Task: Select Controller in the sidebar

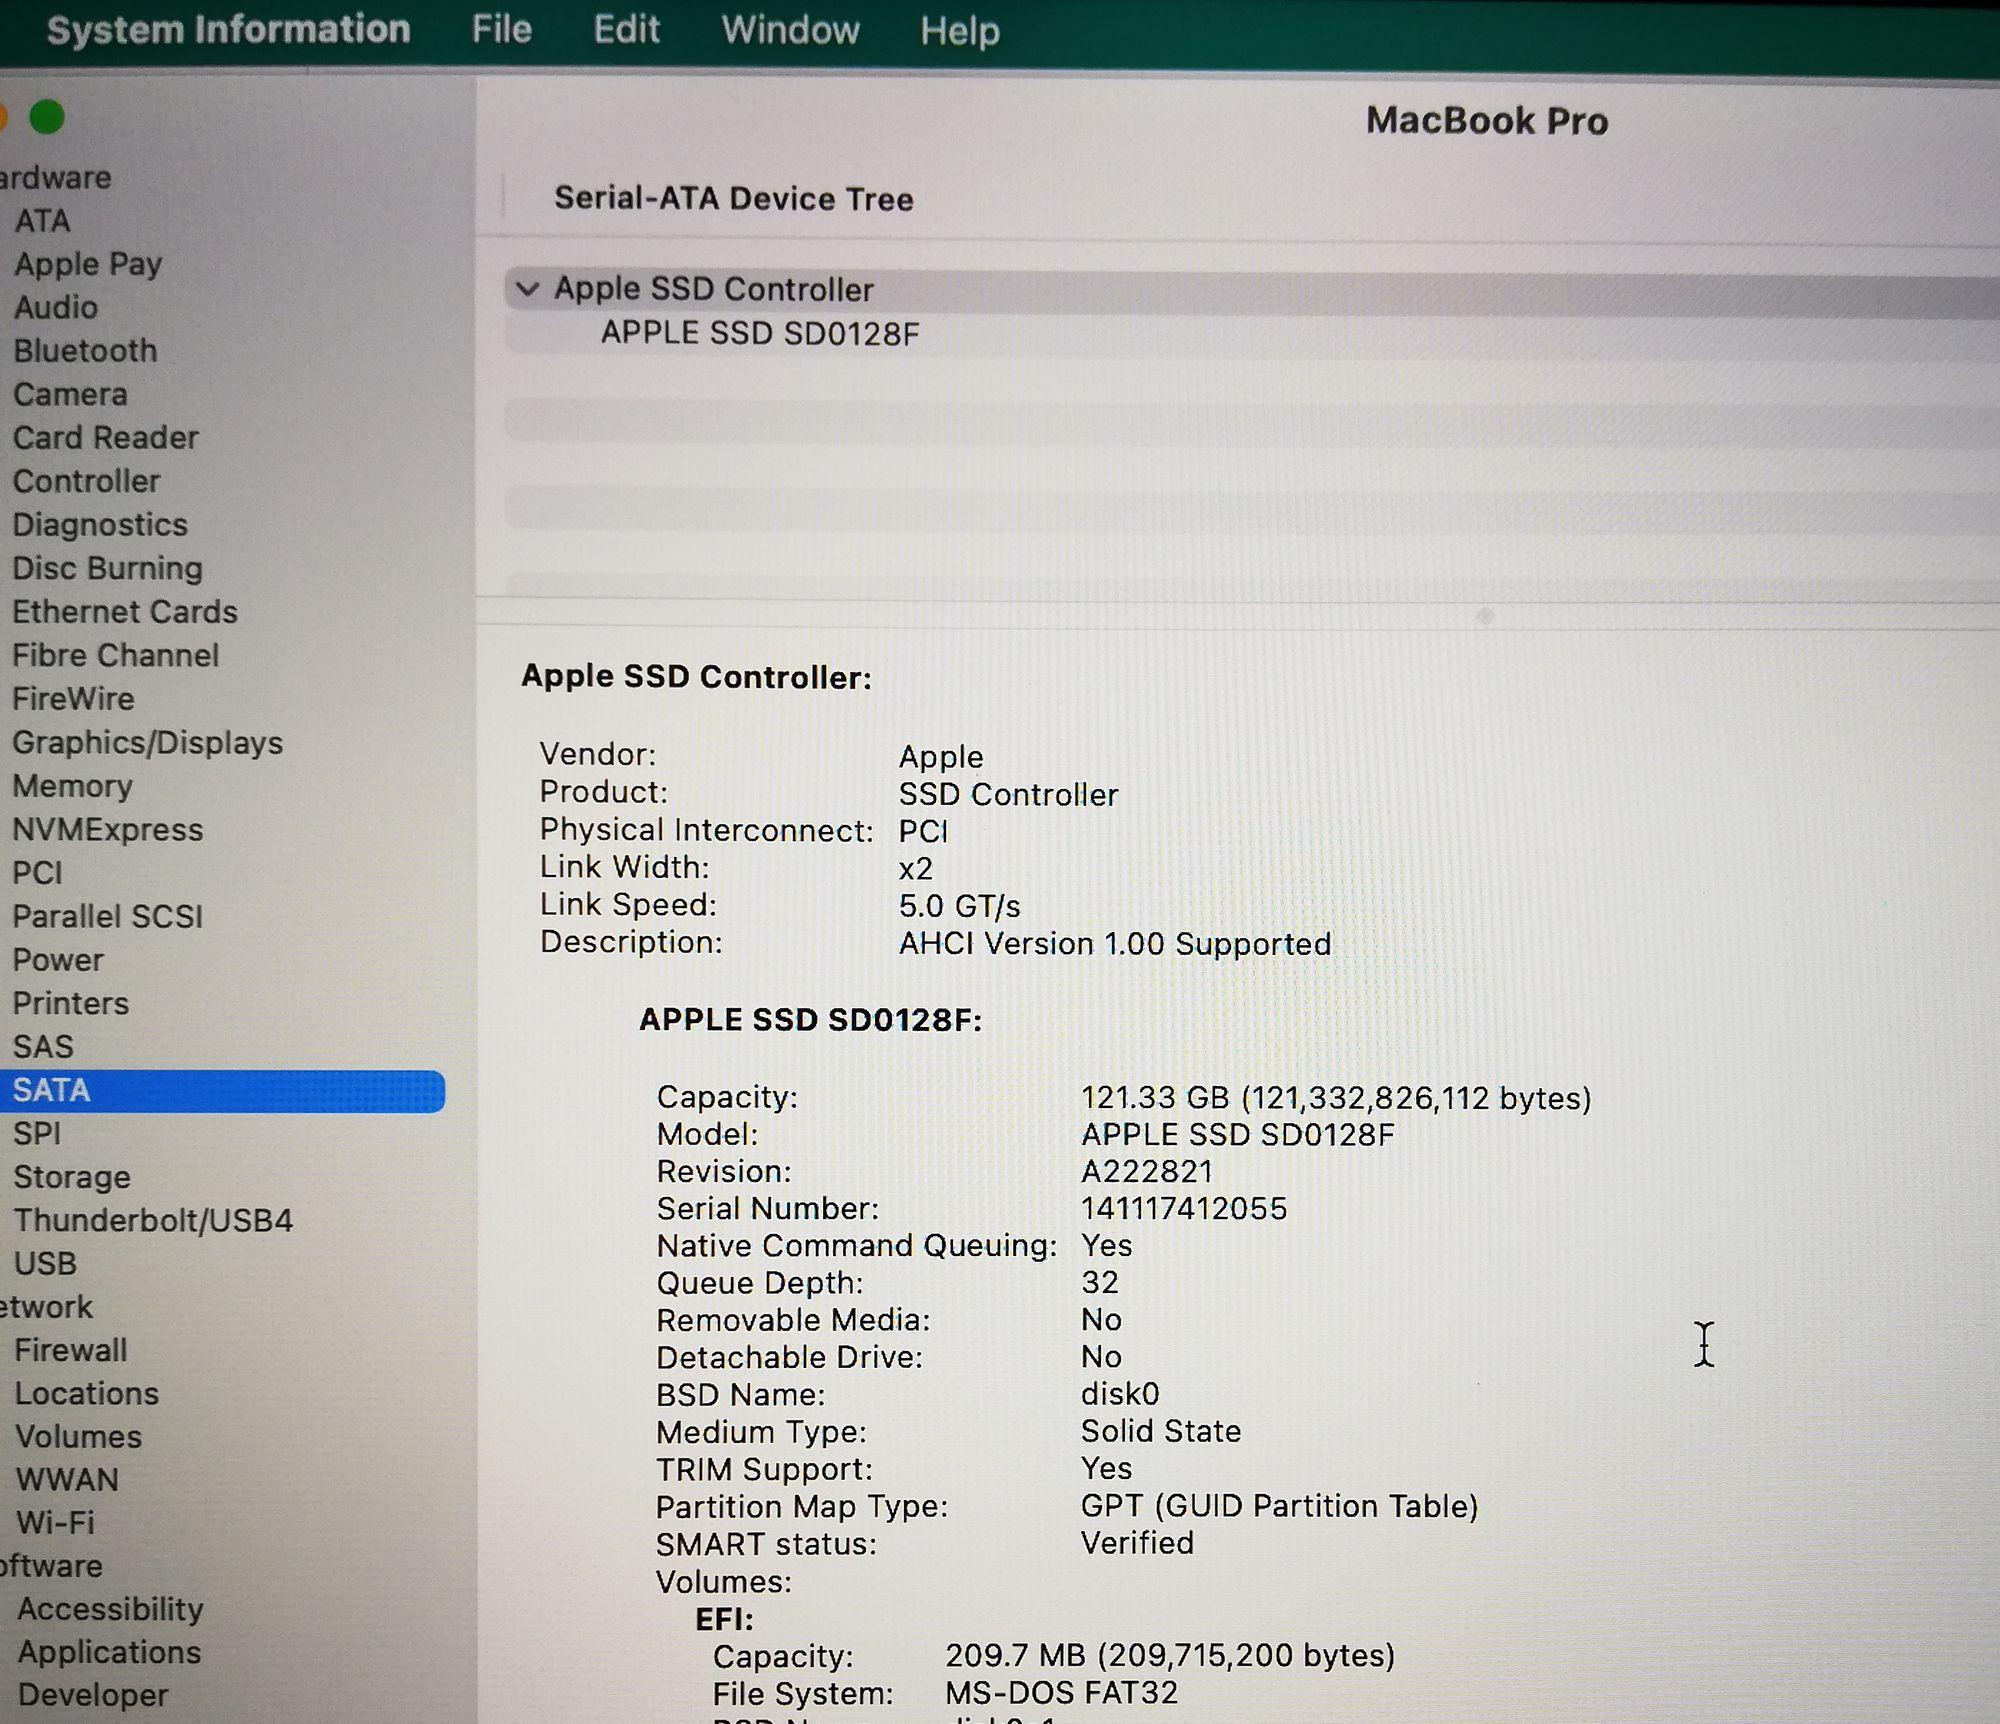Action: tap(86, 482)
